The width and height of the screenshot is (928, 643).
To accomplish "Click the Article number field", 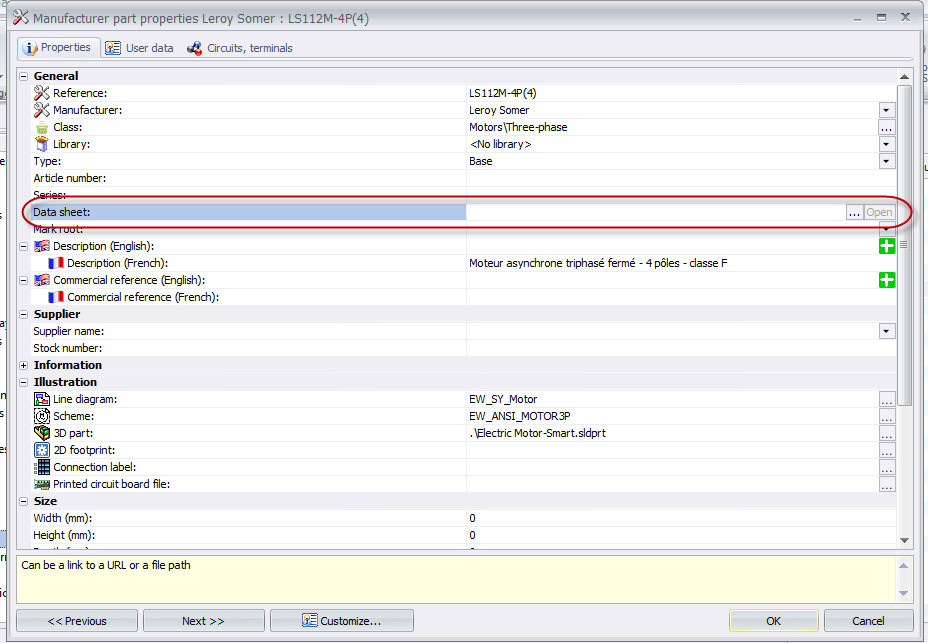I will (681, 178).
